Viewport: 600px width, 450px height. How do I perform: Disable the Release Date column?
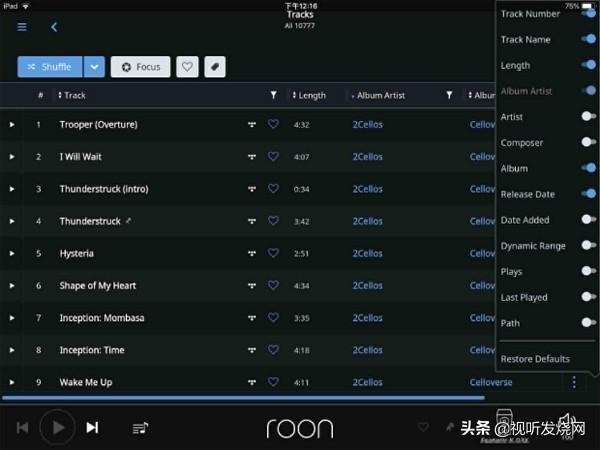(589, 194)
